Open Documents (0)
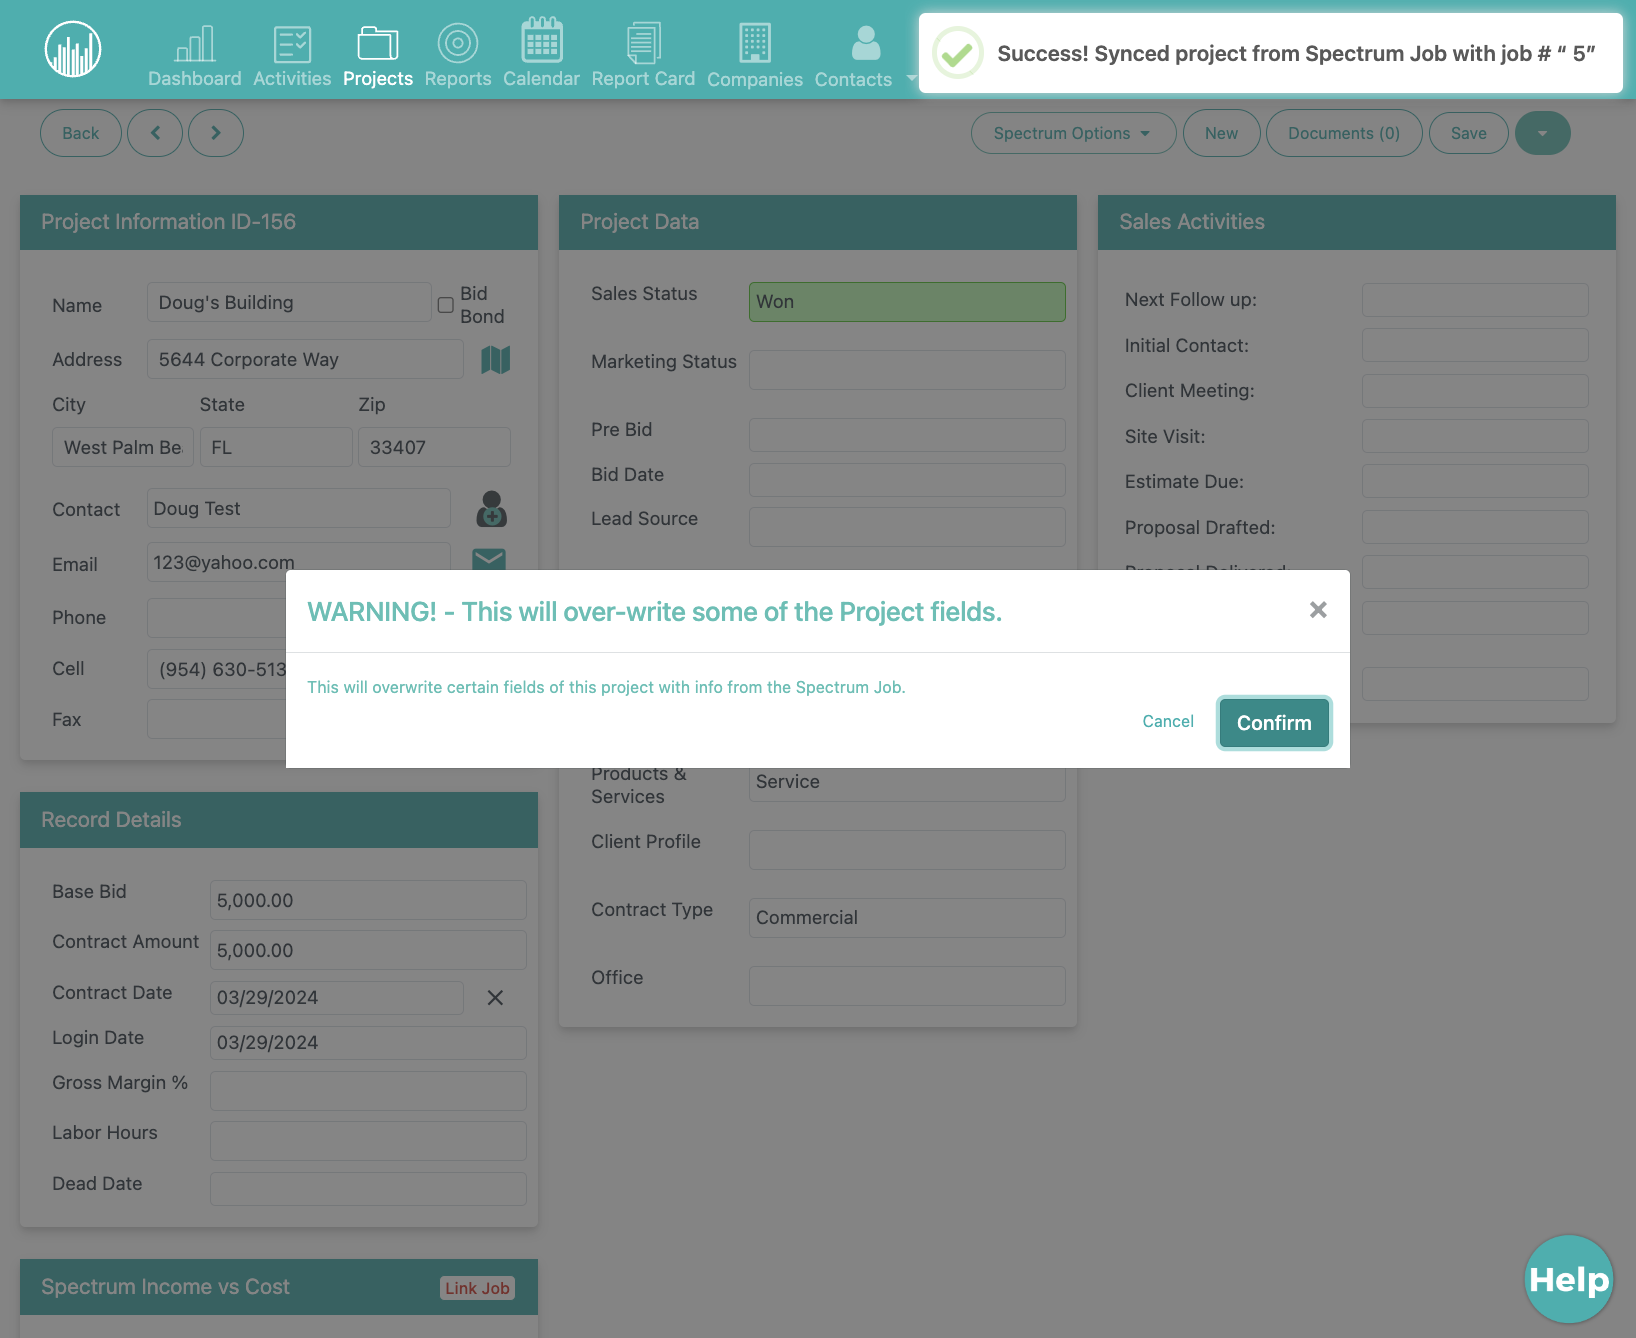 pyautogui.click(x=1344, y=133)
